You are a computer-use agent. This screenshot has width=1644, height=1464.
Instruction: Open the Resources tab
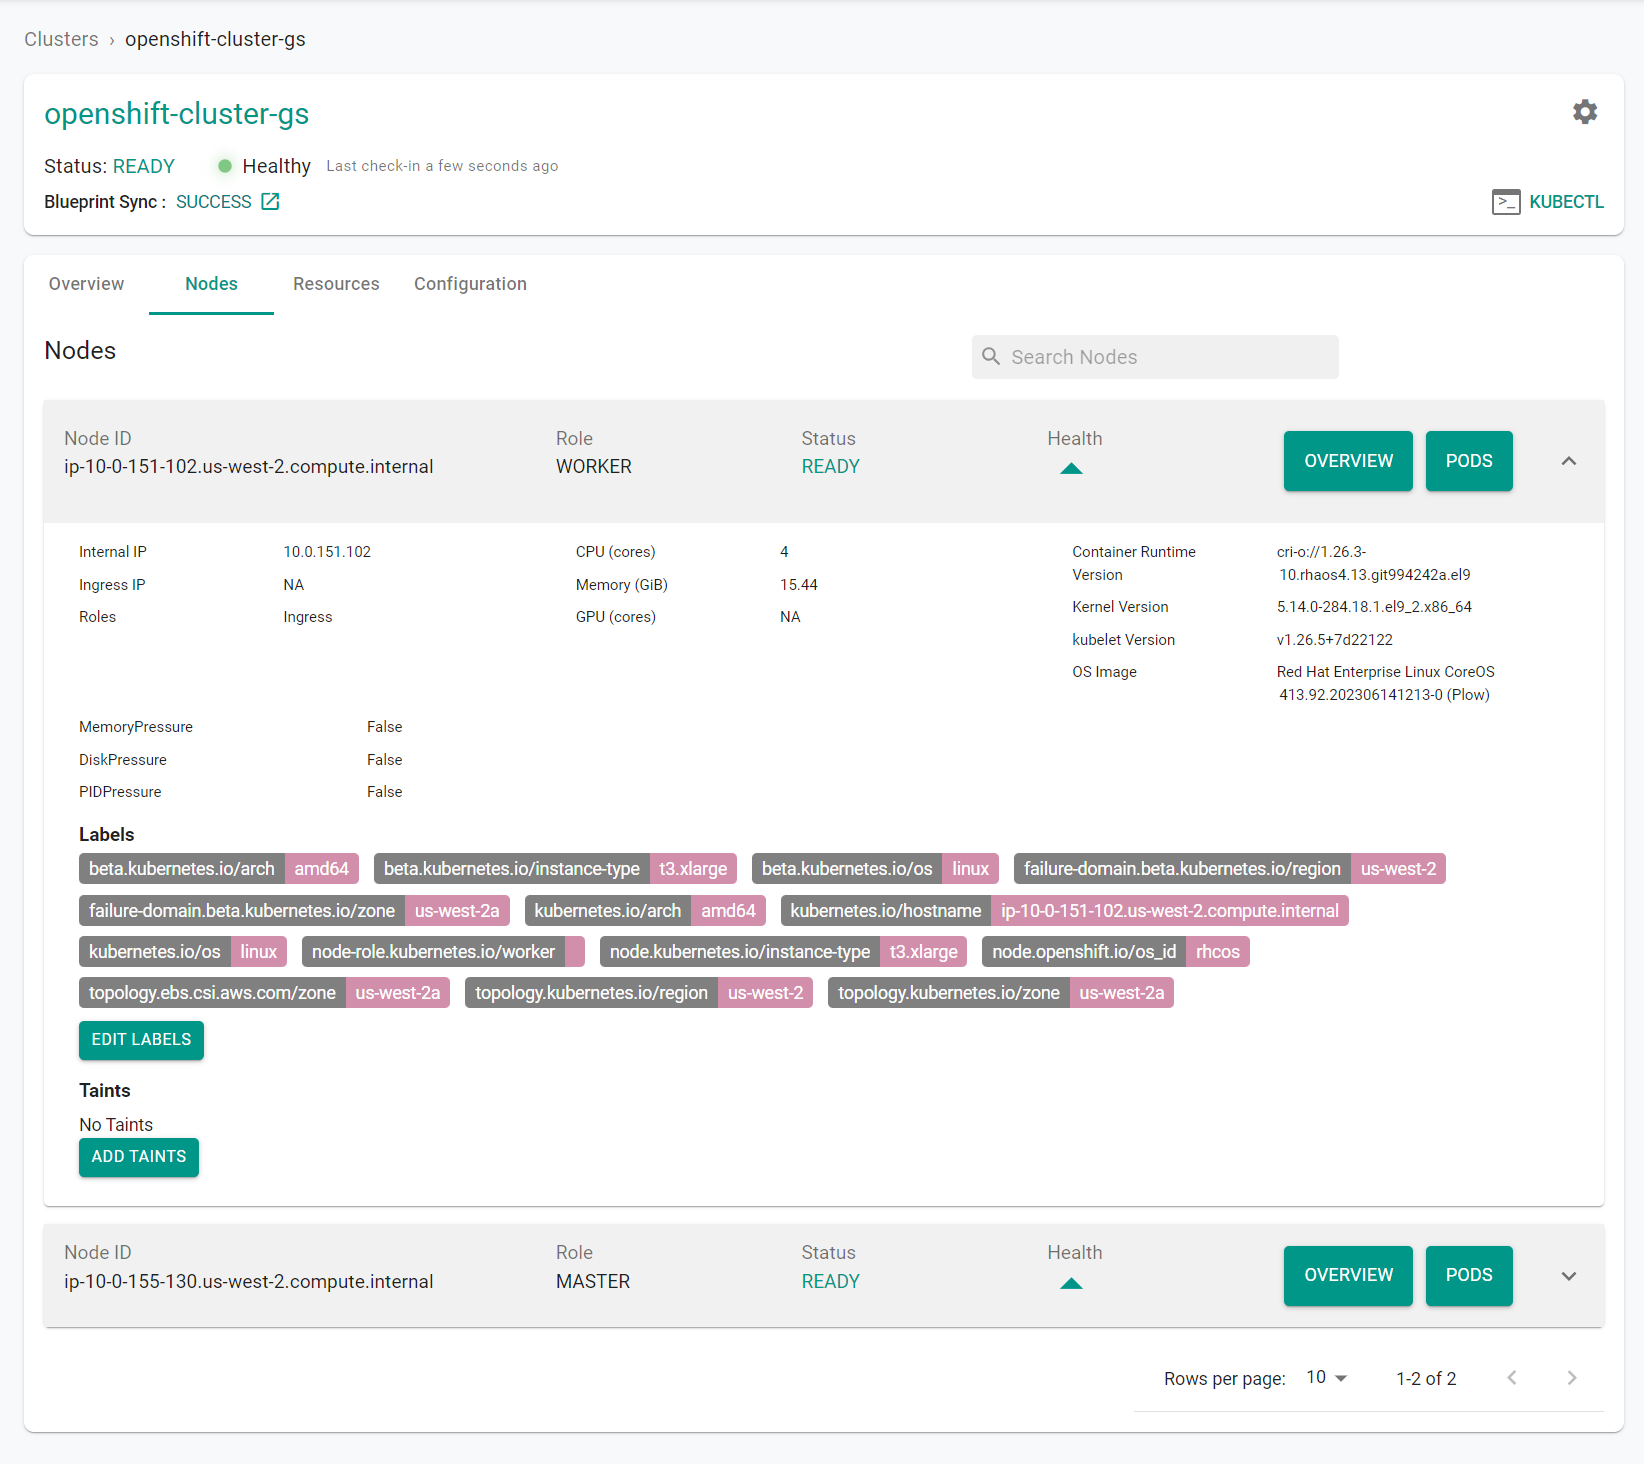click(x=336, y=284)
